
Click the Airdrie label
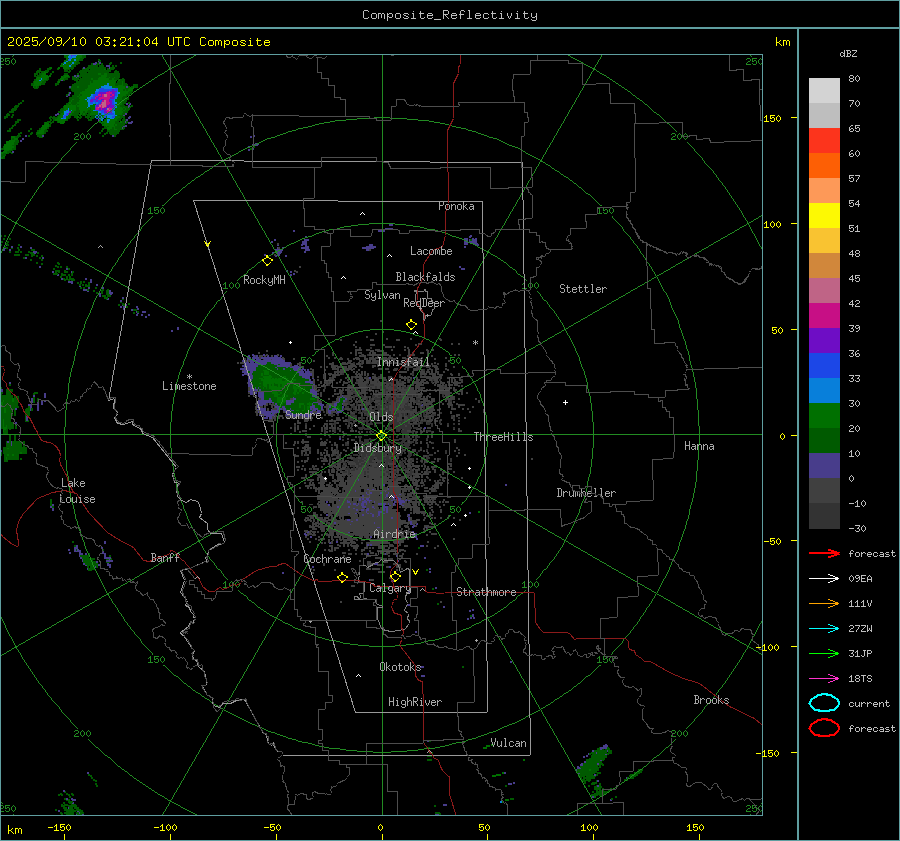pos(394,534)
